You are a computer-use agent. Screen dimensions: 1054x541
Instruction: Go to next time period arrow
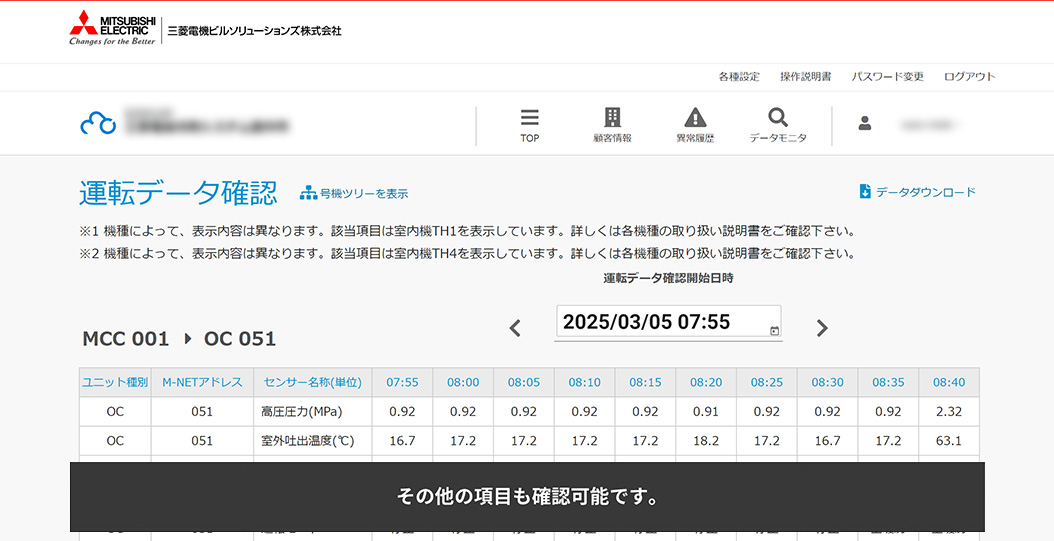[x=822, y=328]
